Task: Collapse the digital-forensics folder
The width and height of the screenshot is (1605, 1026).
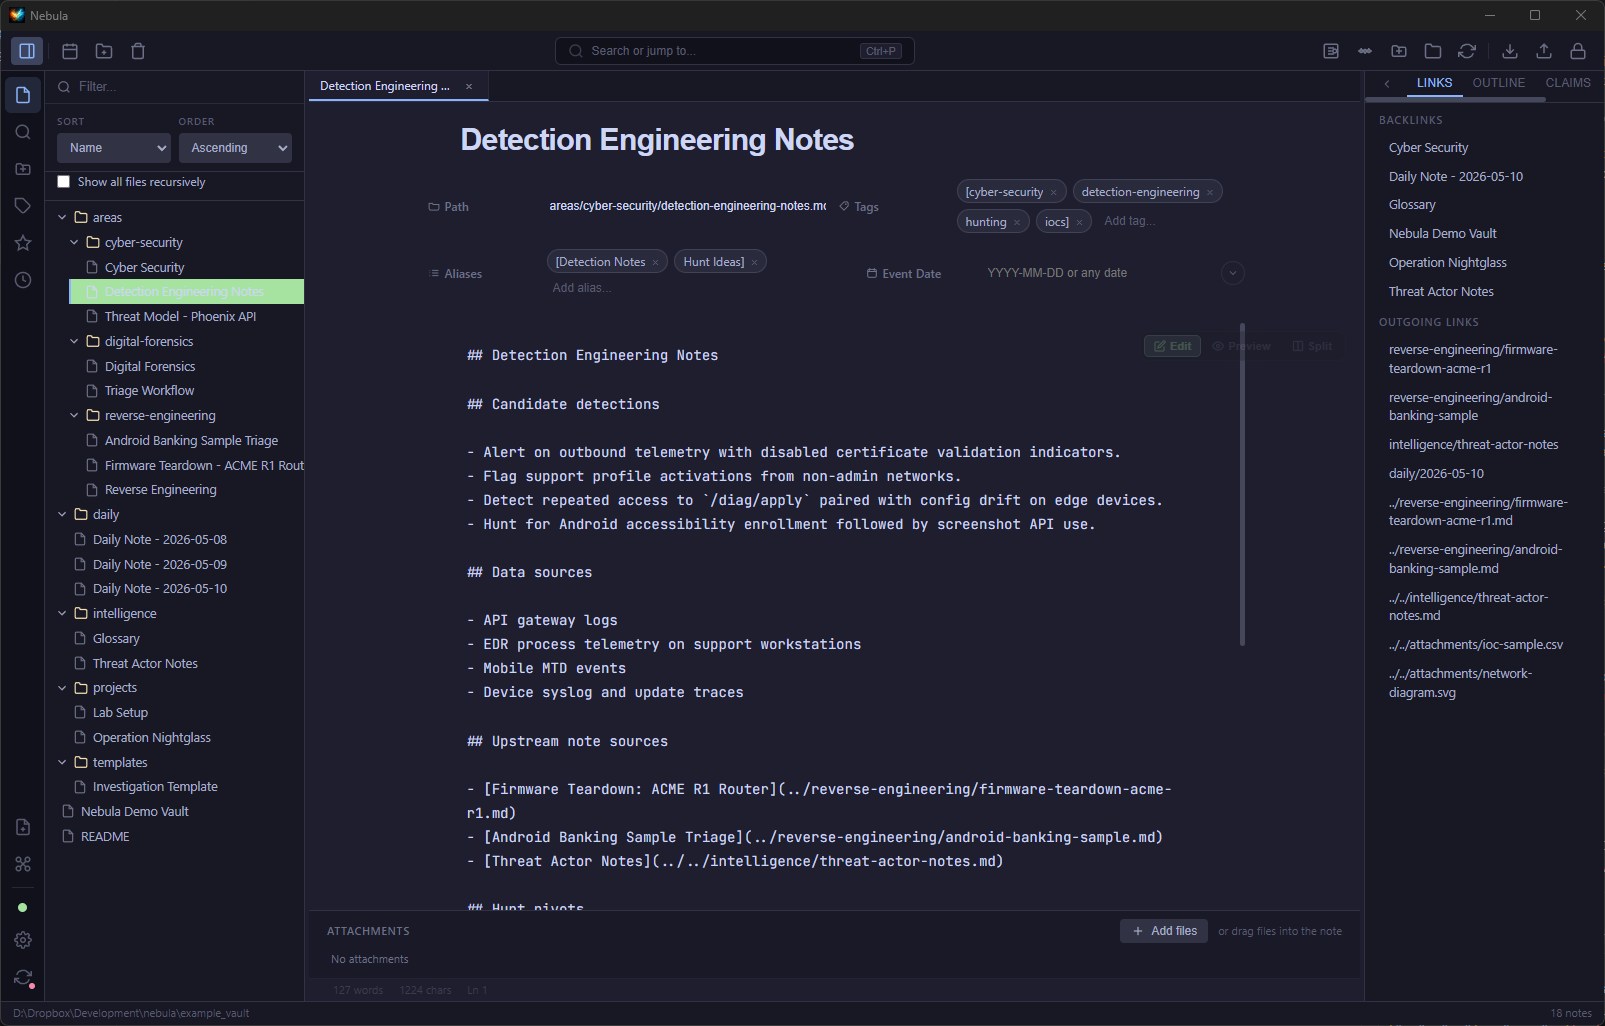Action: click(74, 341)
